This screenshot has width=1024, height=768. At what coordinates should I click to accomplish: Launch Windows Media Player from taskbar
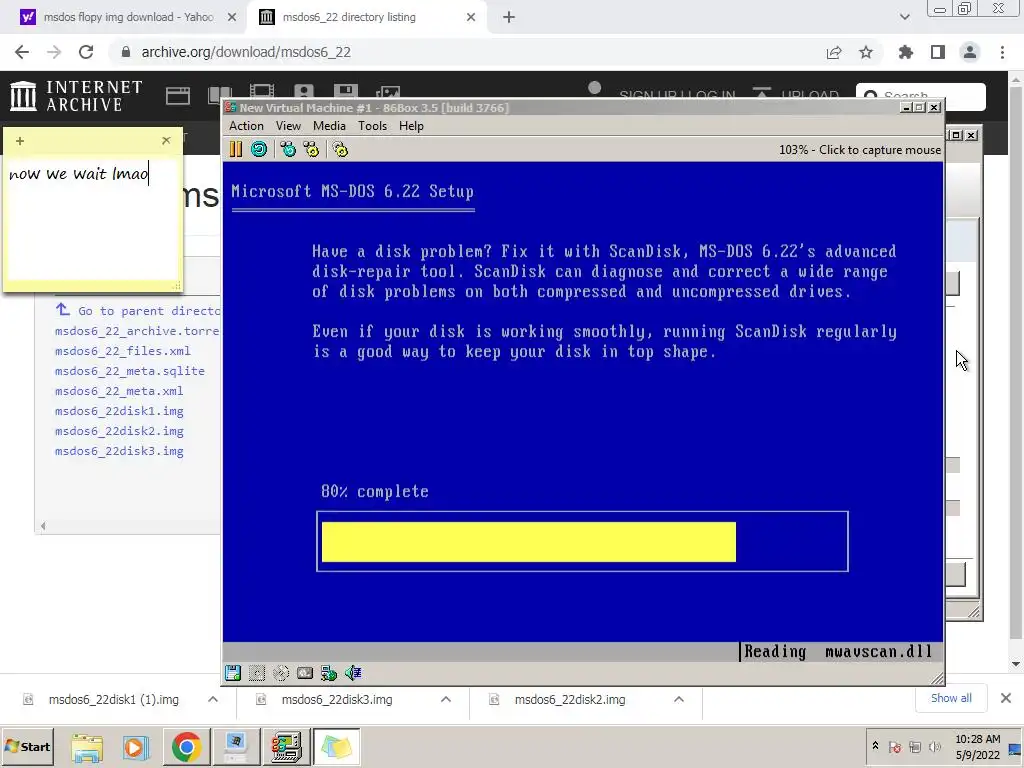pos(136,746)
